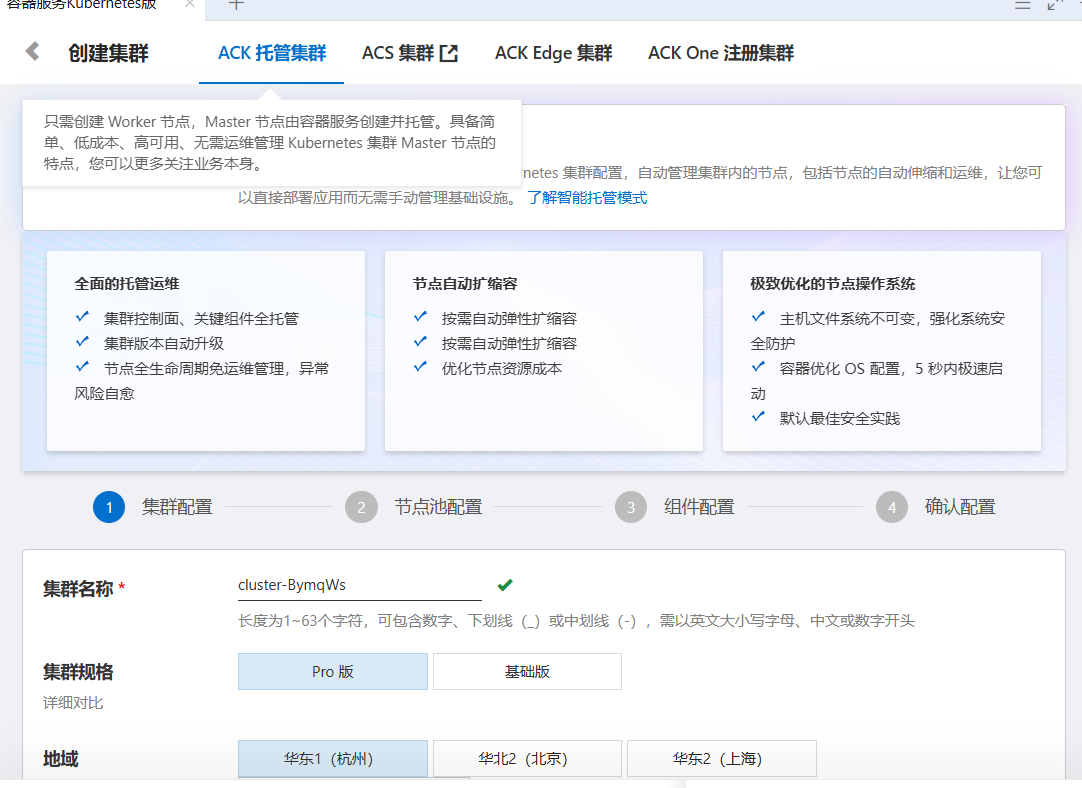Open the 详细对比 link
Viewport: 1082px width, 788px height.
[73, 702]
